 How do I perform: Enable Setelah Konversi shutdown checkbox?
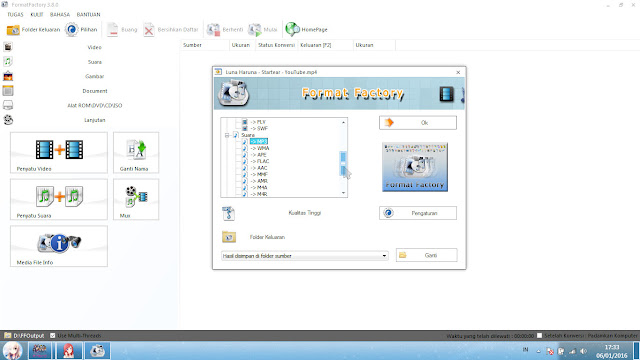point(539,336)
